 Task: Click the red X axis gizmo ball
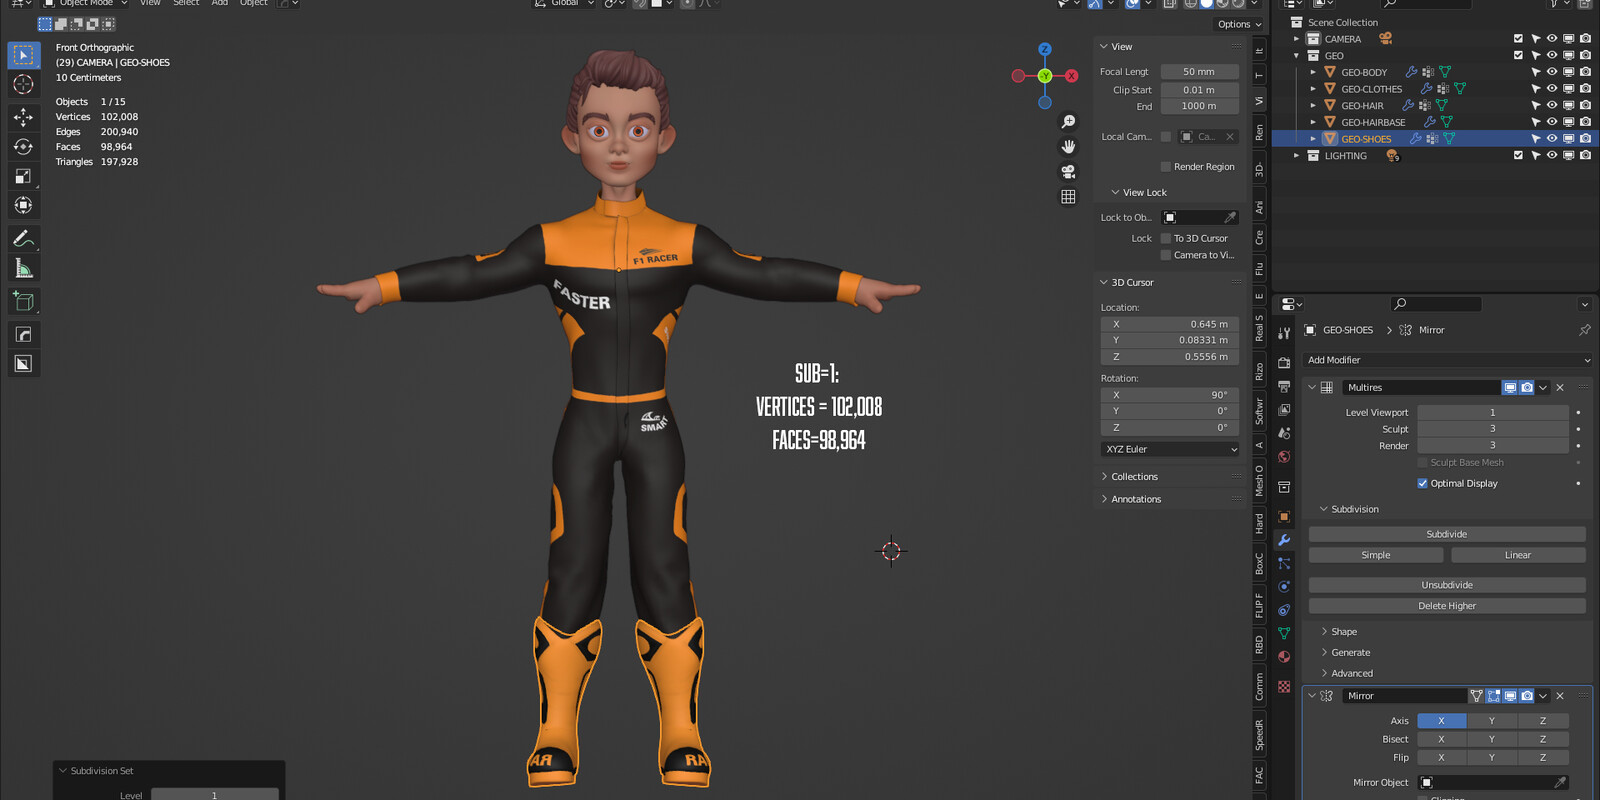tap(1071, 76)
